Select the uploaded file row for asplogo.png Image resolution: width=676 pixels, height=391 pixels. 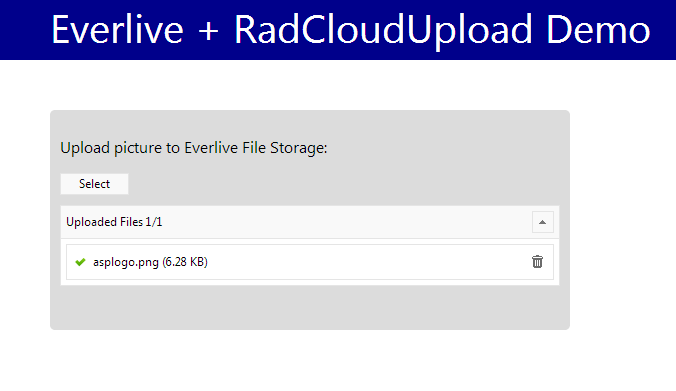pyautogui.click(x=310, y=262)
